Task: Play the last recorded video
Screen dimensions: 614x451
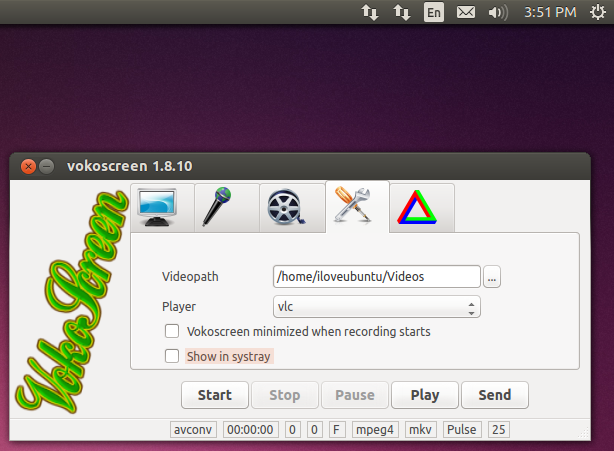Action: pos(425,395)
